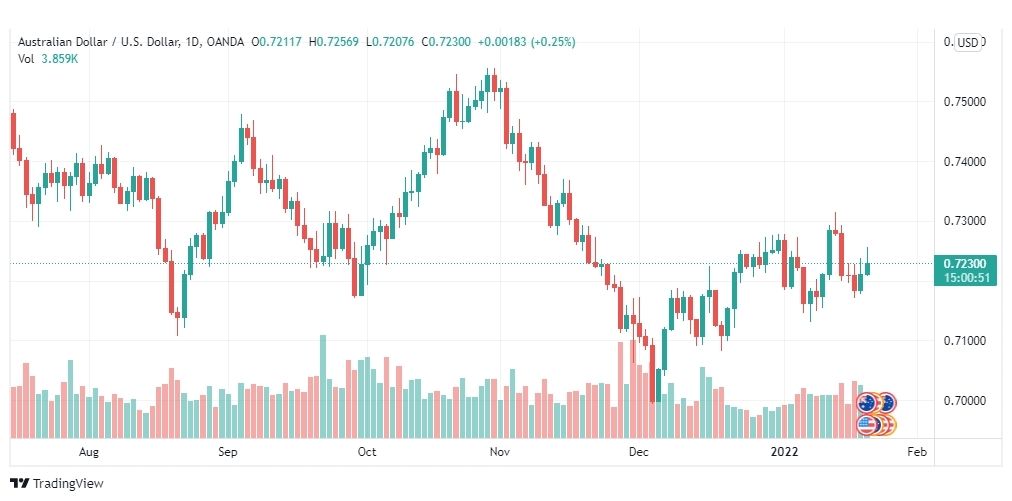Click the 15:00:51 bar countdown label
This screenshot has width=1012, height=501.
click(x=966, y=278)
